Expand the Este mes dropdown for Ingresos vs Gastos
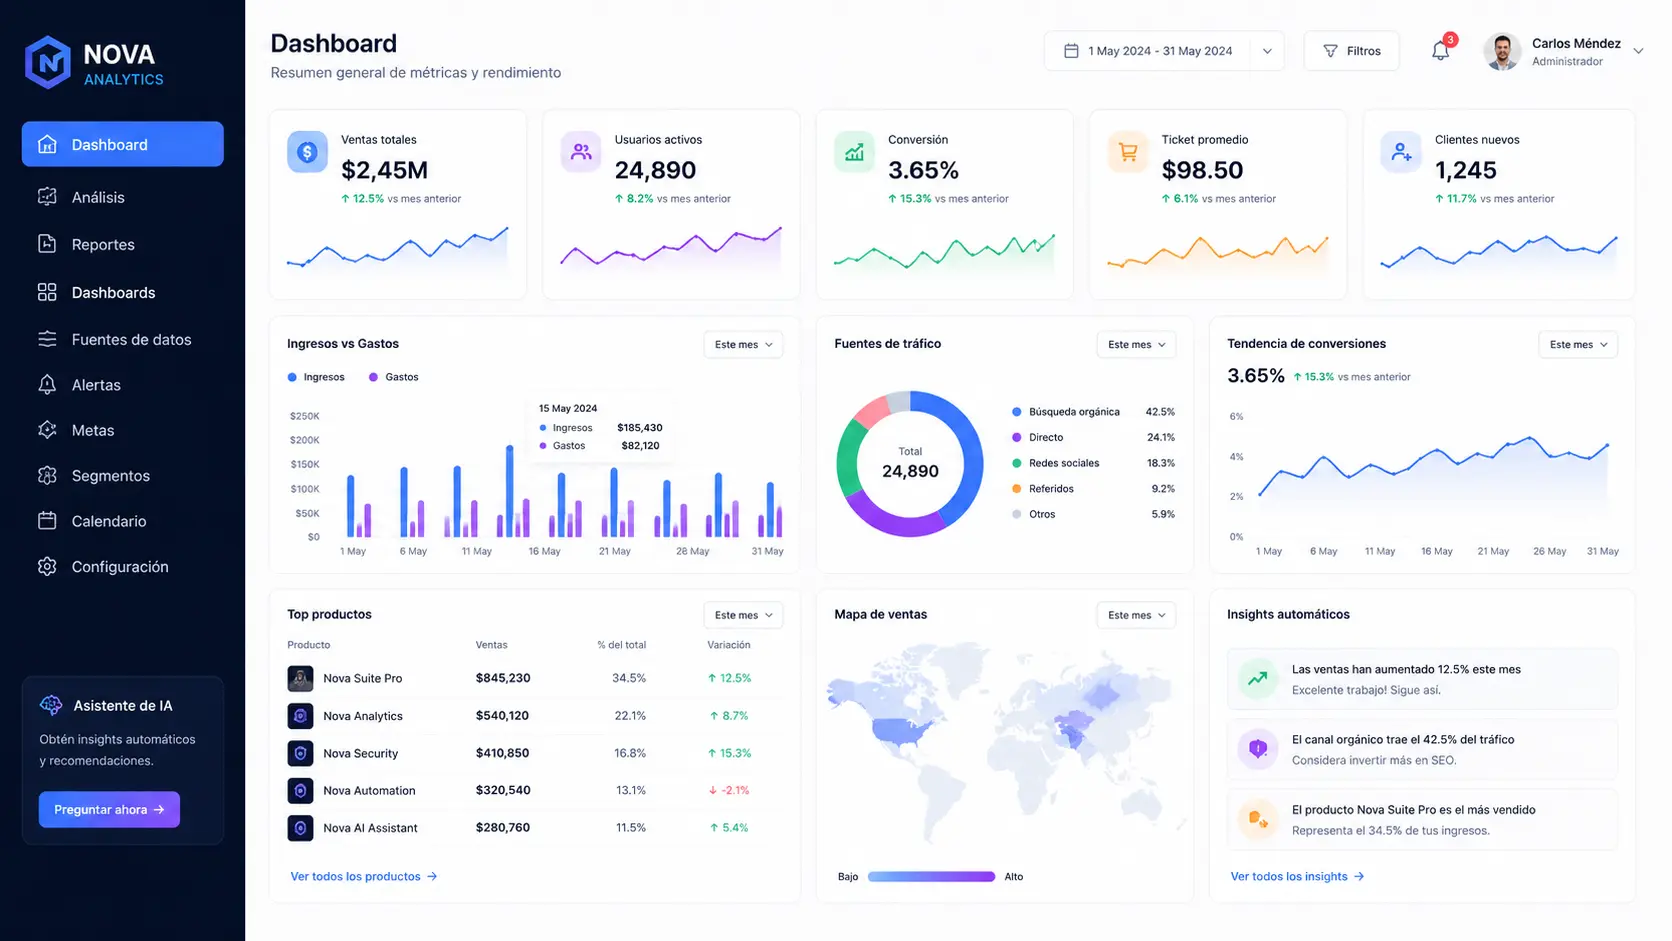The image size is (1672, 941). coord(743,344)
